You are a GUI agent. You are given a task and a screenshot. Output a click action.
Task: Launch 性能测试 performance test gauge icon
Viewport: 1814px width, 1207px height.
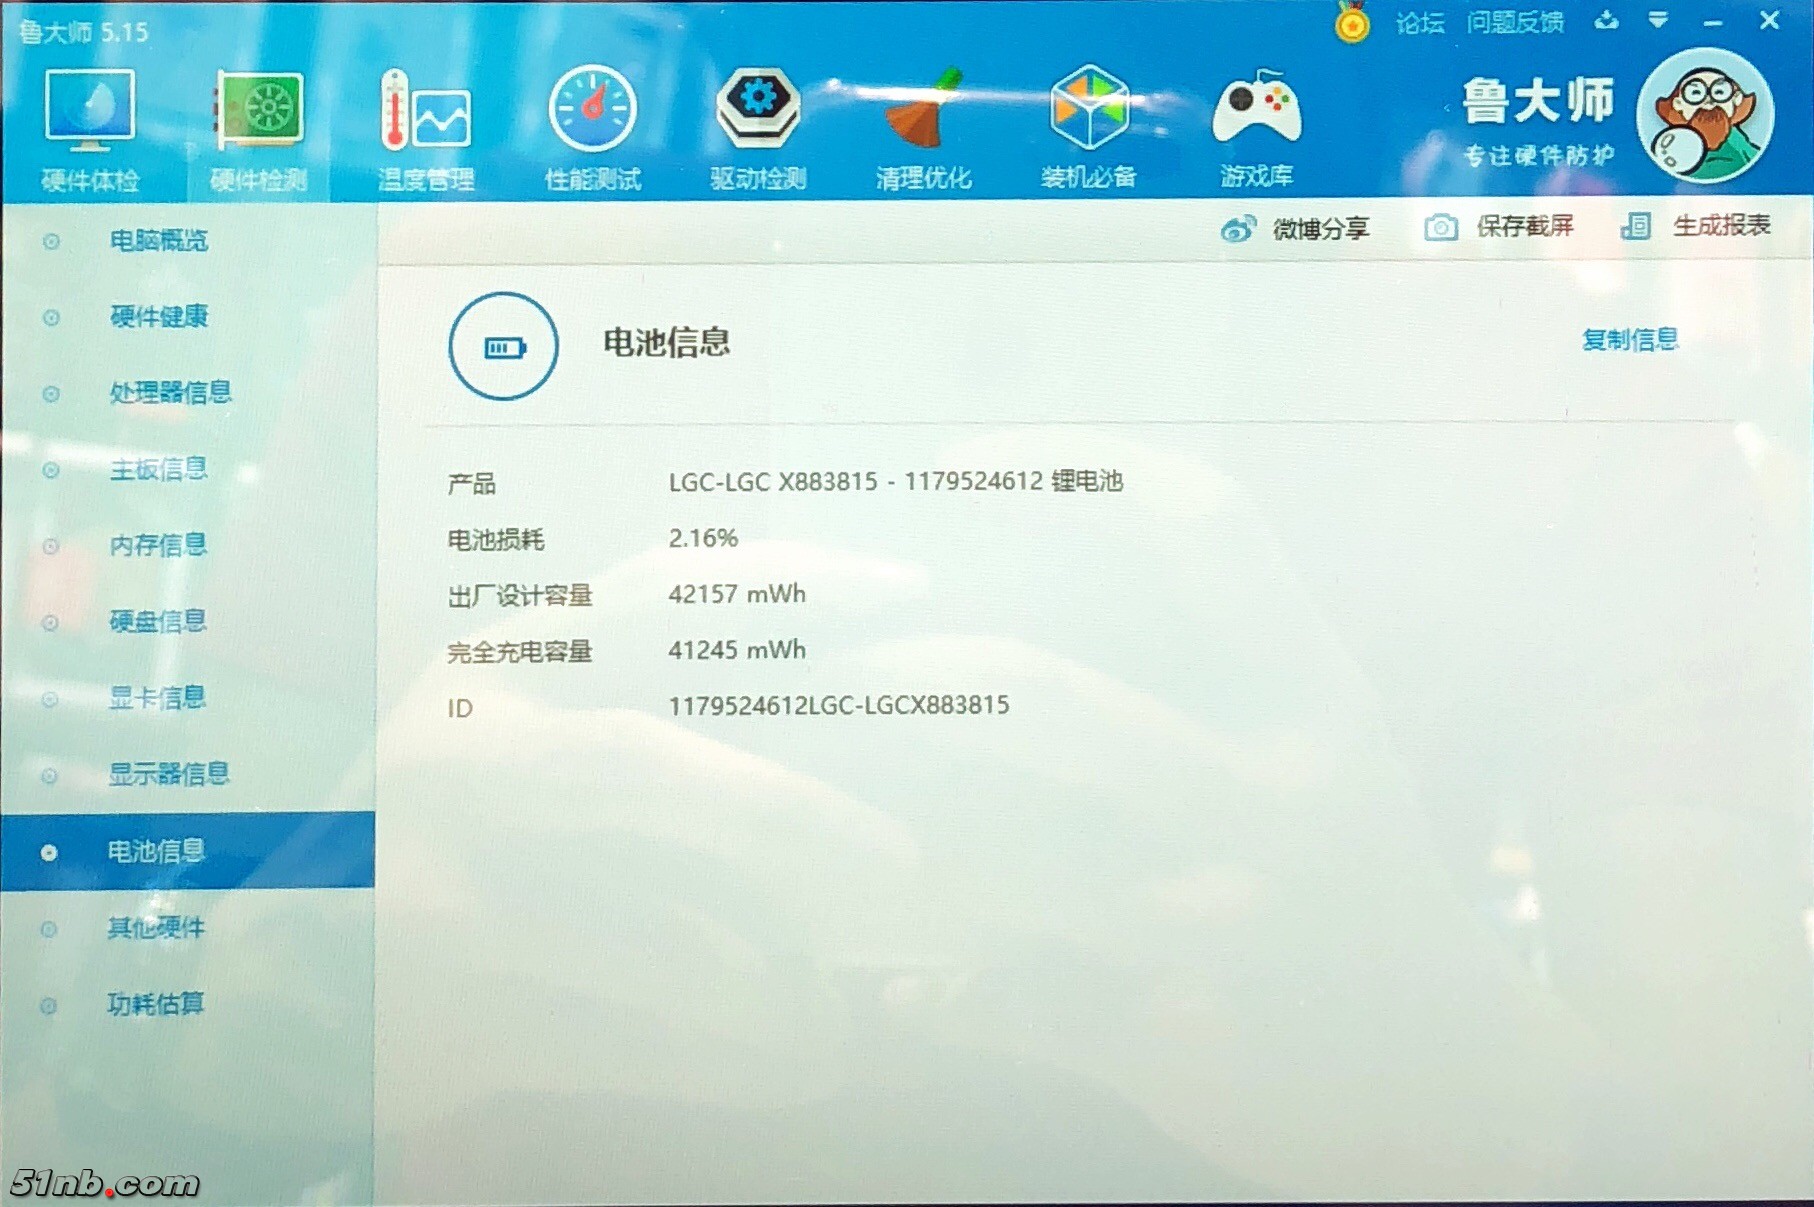click(x=592, y=127)
